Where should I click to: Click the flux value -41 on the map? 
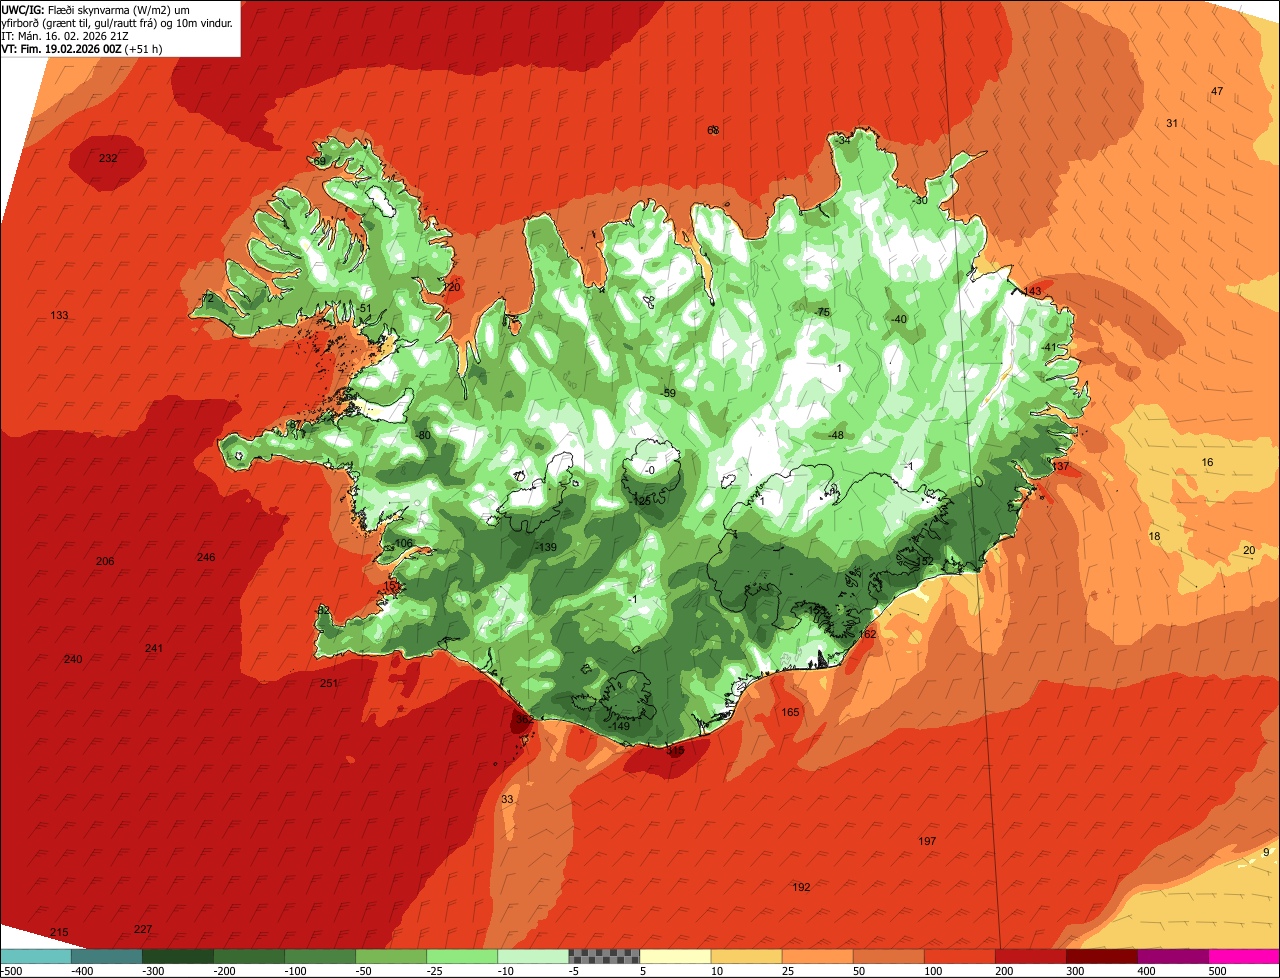(x=1048, y=348)
